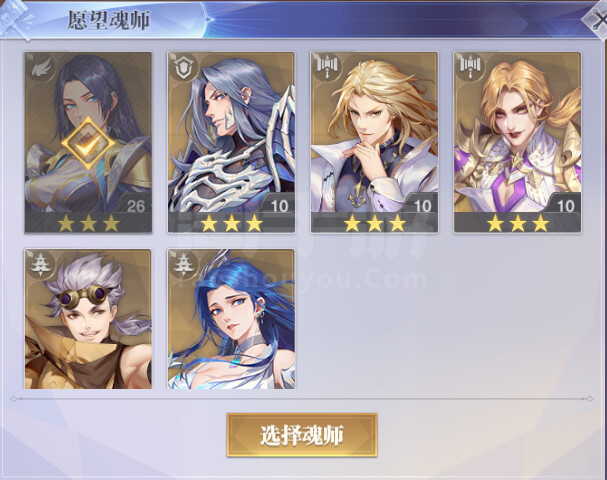Click the hammer icon beside 愿望魂师 title

16,20
